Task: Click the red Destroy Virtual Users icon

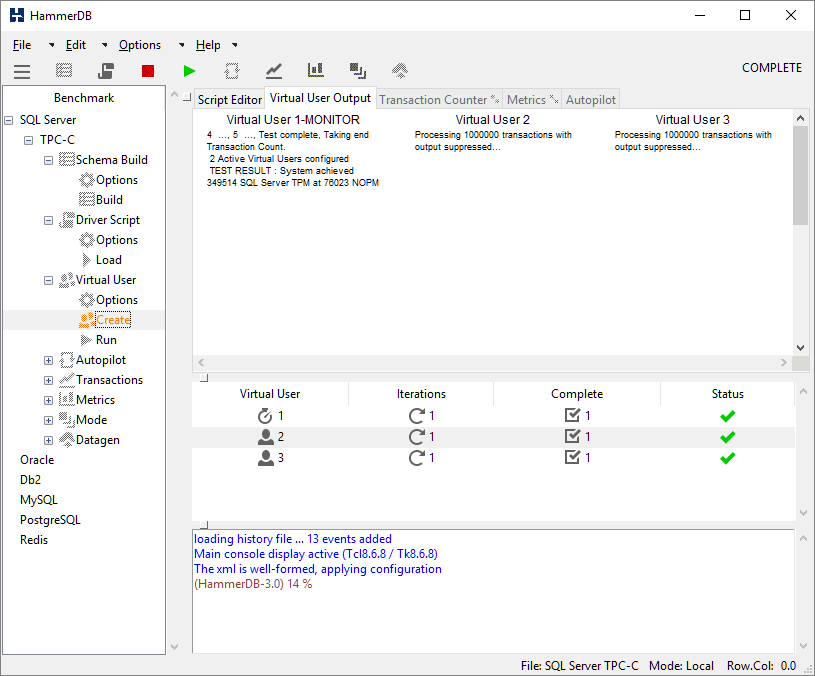Action: click(148, 71)
